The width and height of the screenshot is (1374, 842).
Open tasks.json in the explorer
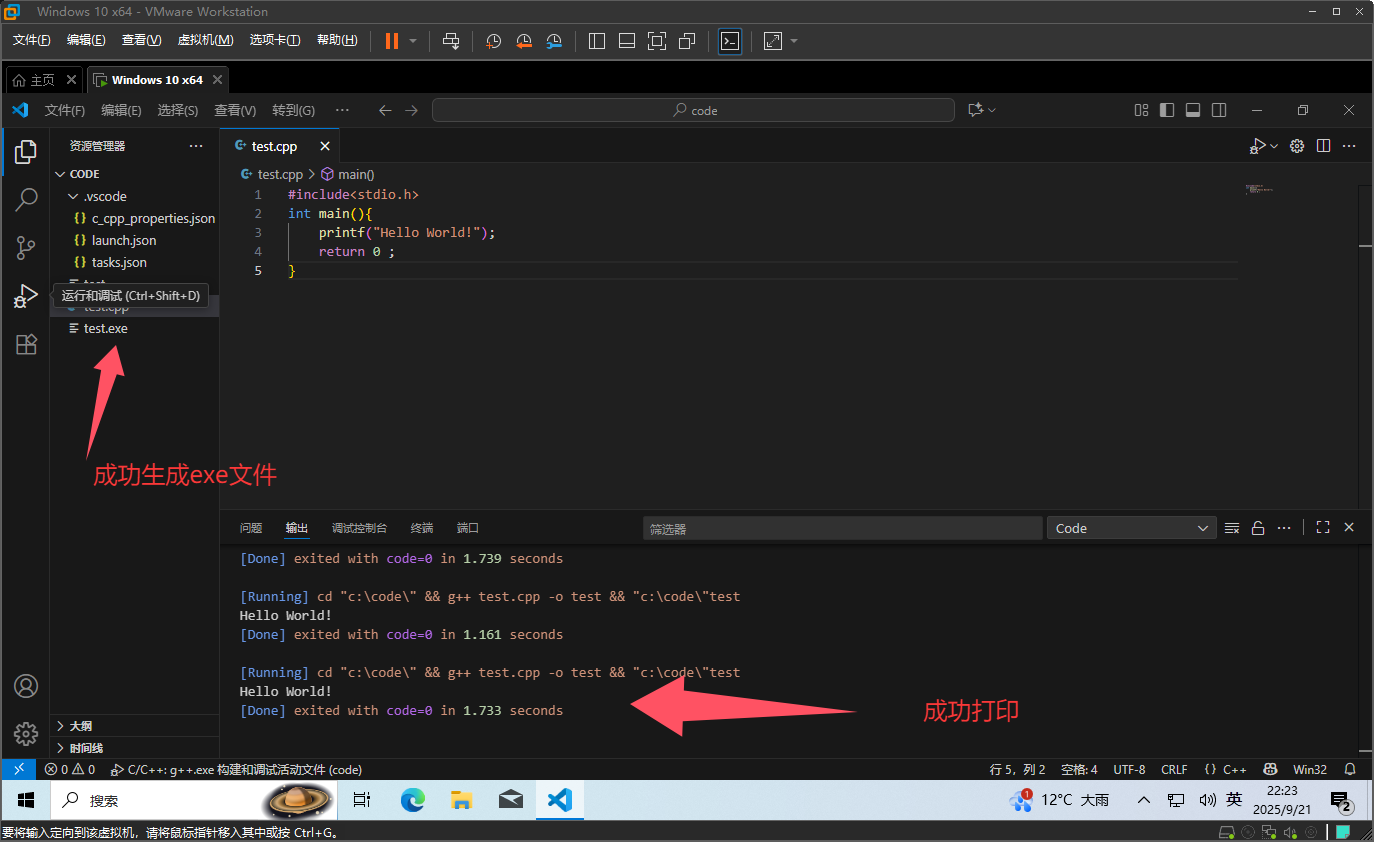coord(119,262)
